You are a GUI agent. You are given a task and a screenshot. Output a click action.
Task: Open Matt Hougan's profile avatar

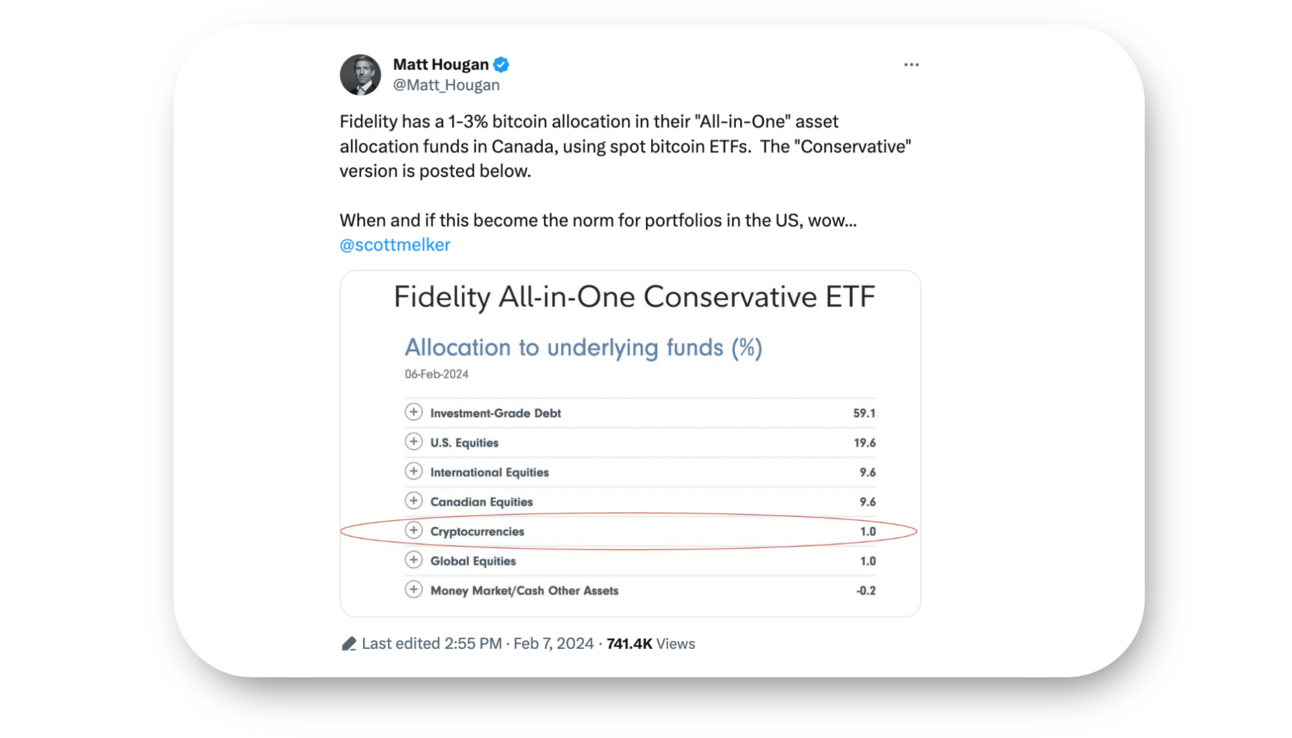(x=360, y=74)
